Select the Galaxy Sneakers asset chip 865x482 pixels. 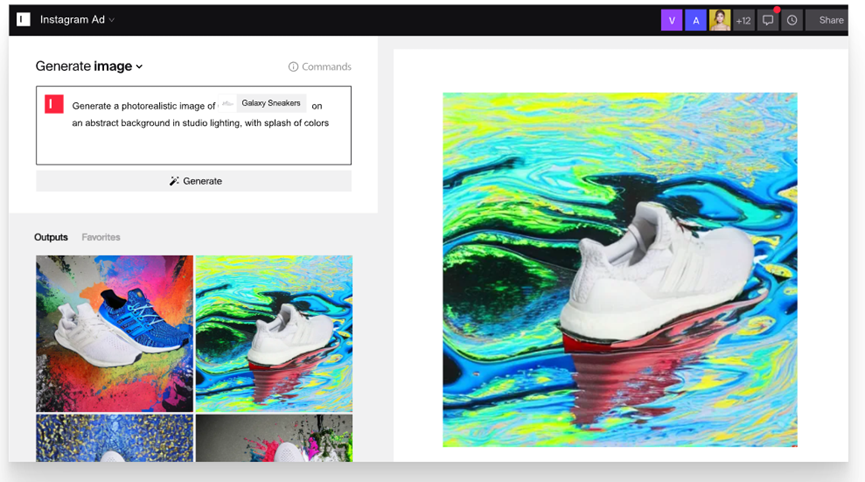pyautogui.click(x=262, y=103)
